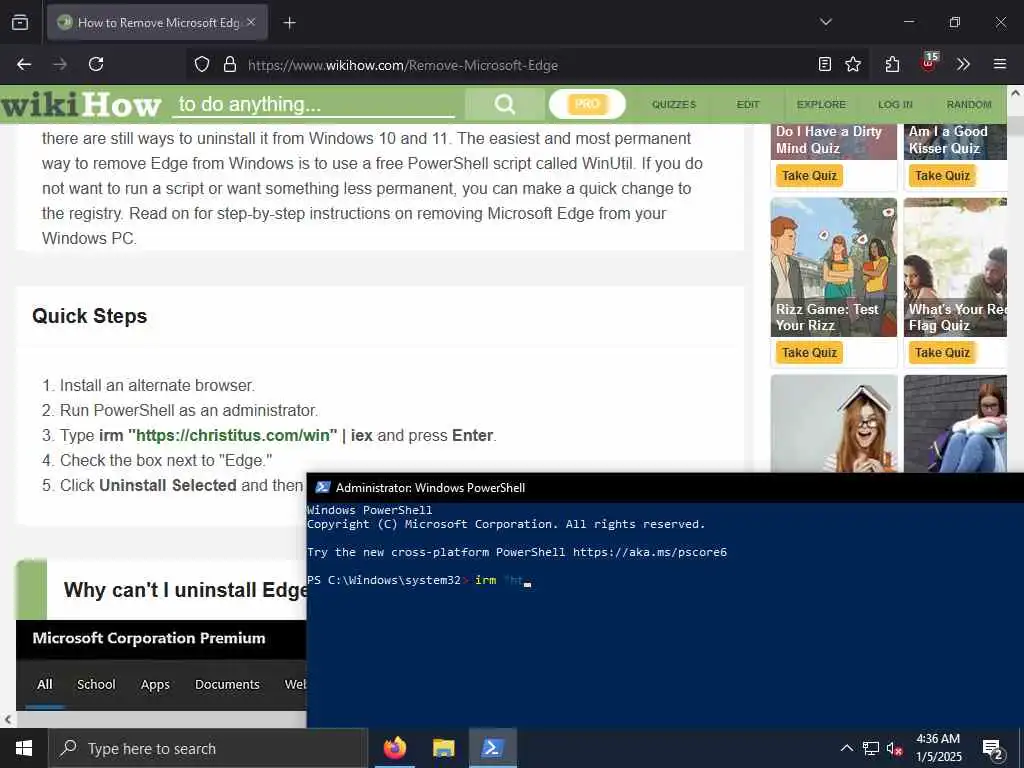Take the Dirty Mind Quiz
Viewport: 1024px width, 768px height.
[809, 176]
